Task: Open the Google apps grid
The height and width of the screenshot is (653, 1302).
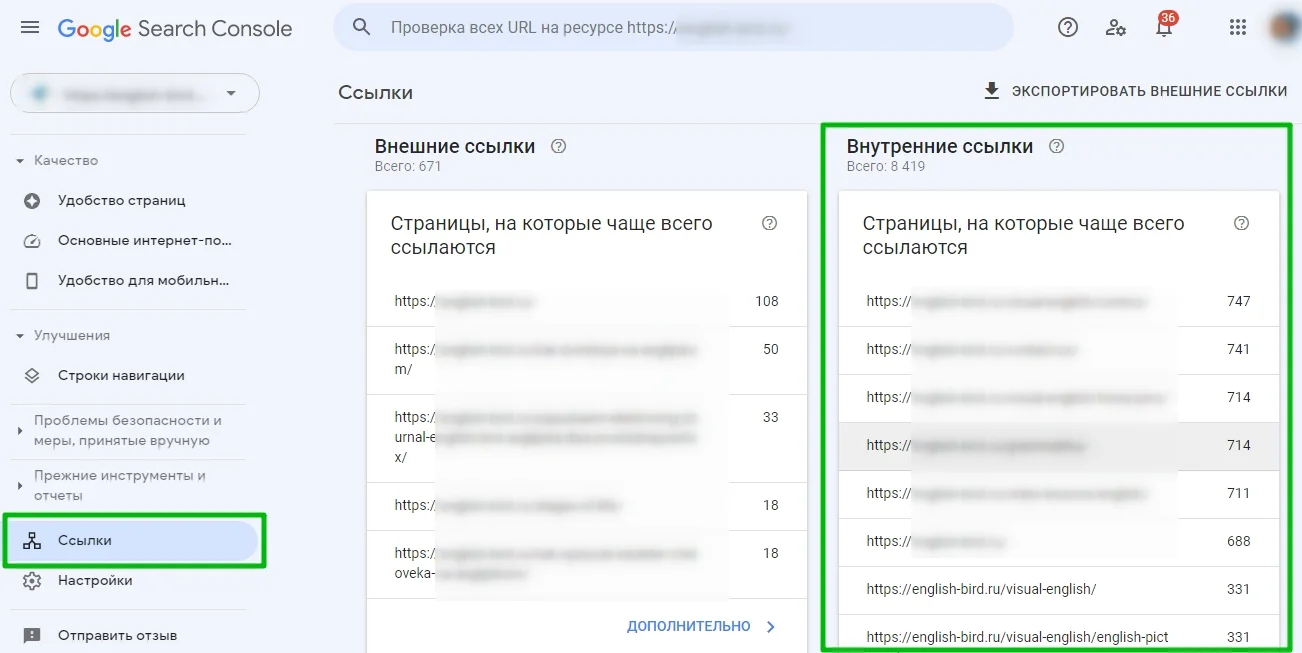Action: (1238, 28)
